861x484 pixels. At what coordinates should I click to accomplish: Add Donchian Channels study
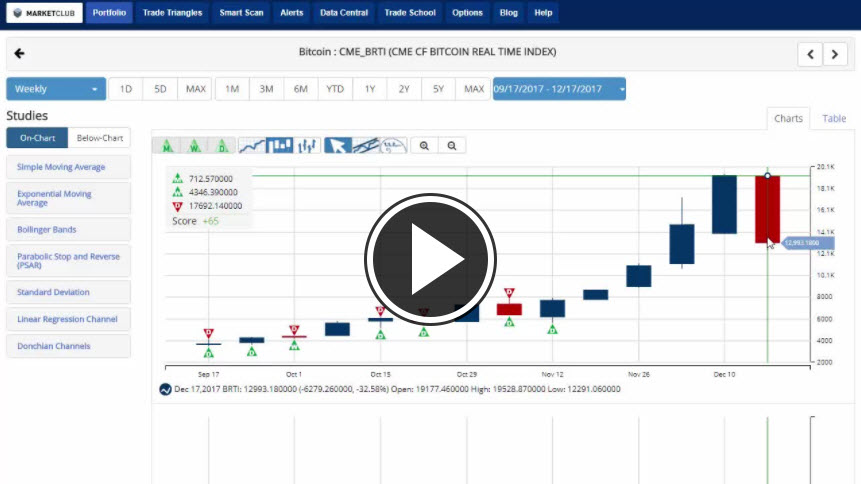tap(69, 346)
